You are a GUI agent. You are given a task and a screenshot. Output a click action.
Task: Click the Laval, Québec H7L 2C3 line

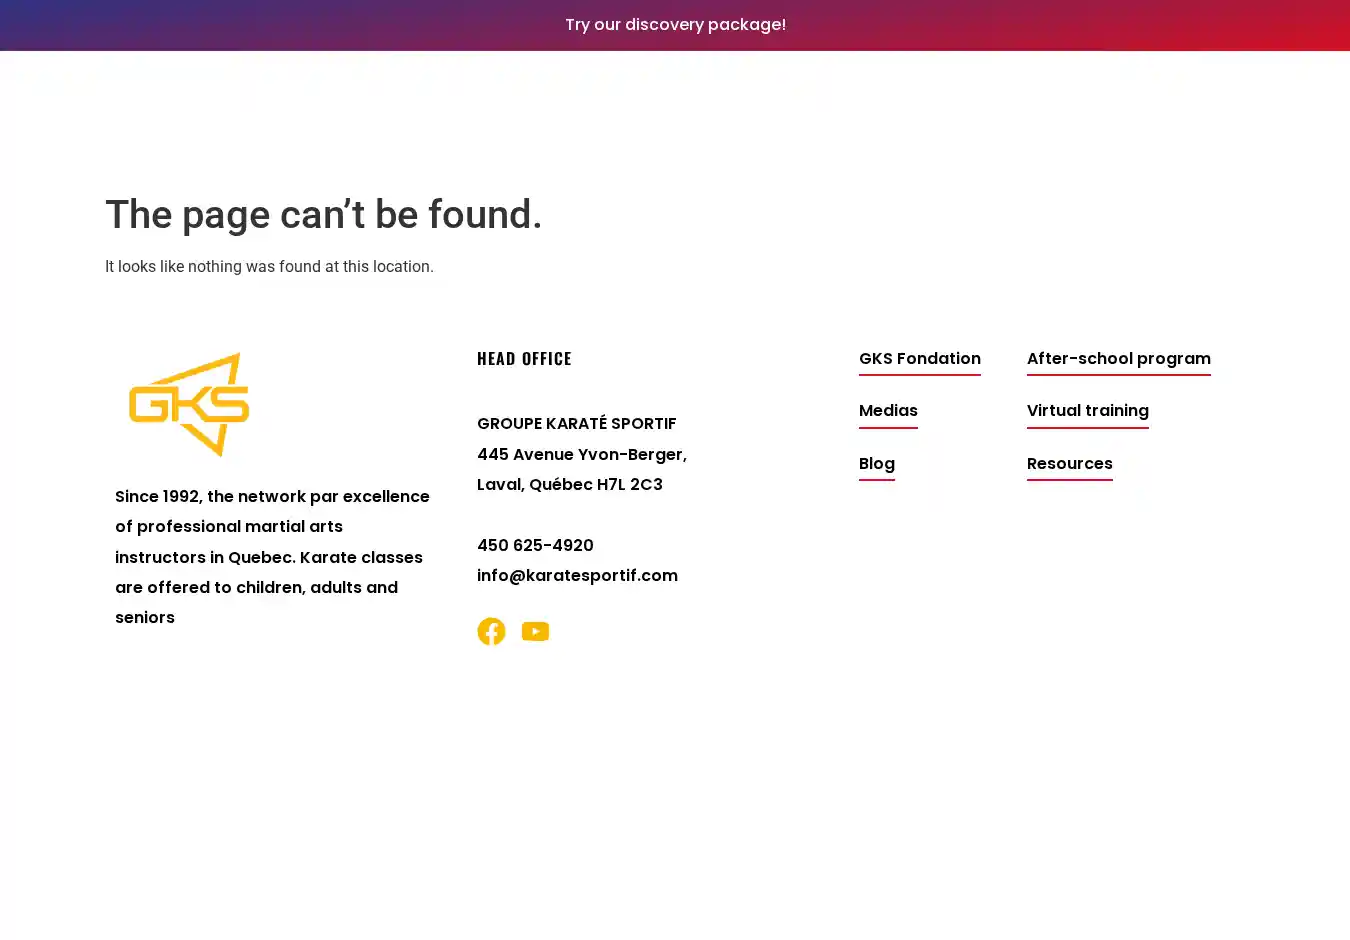[x=569, y=484]
